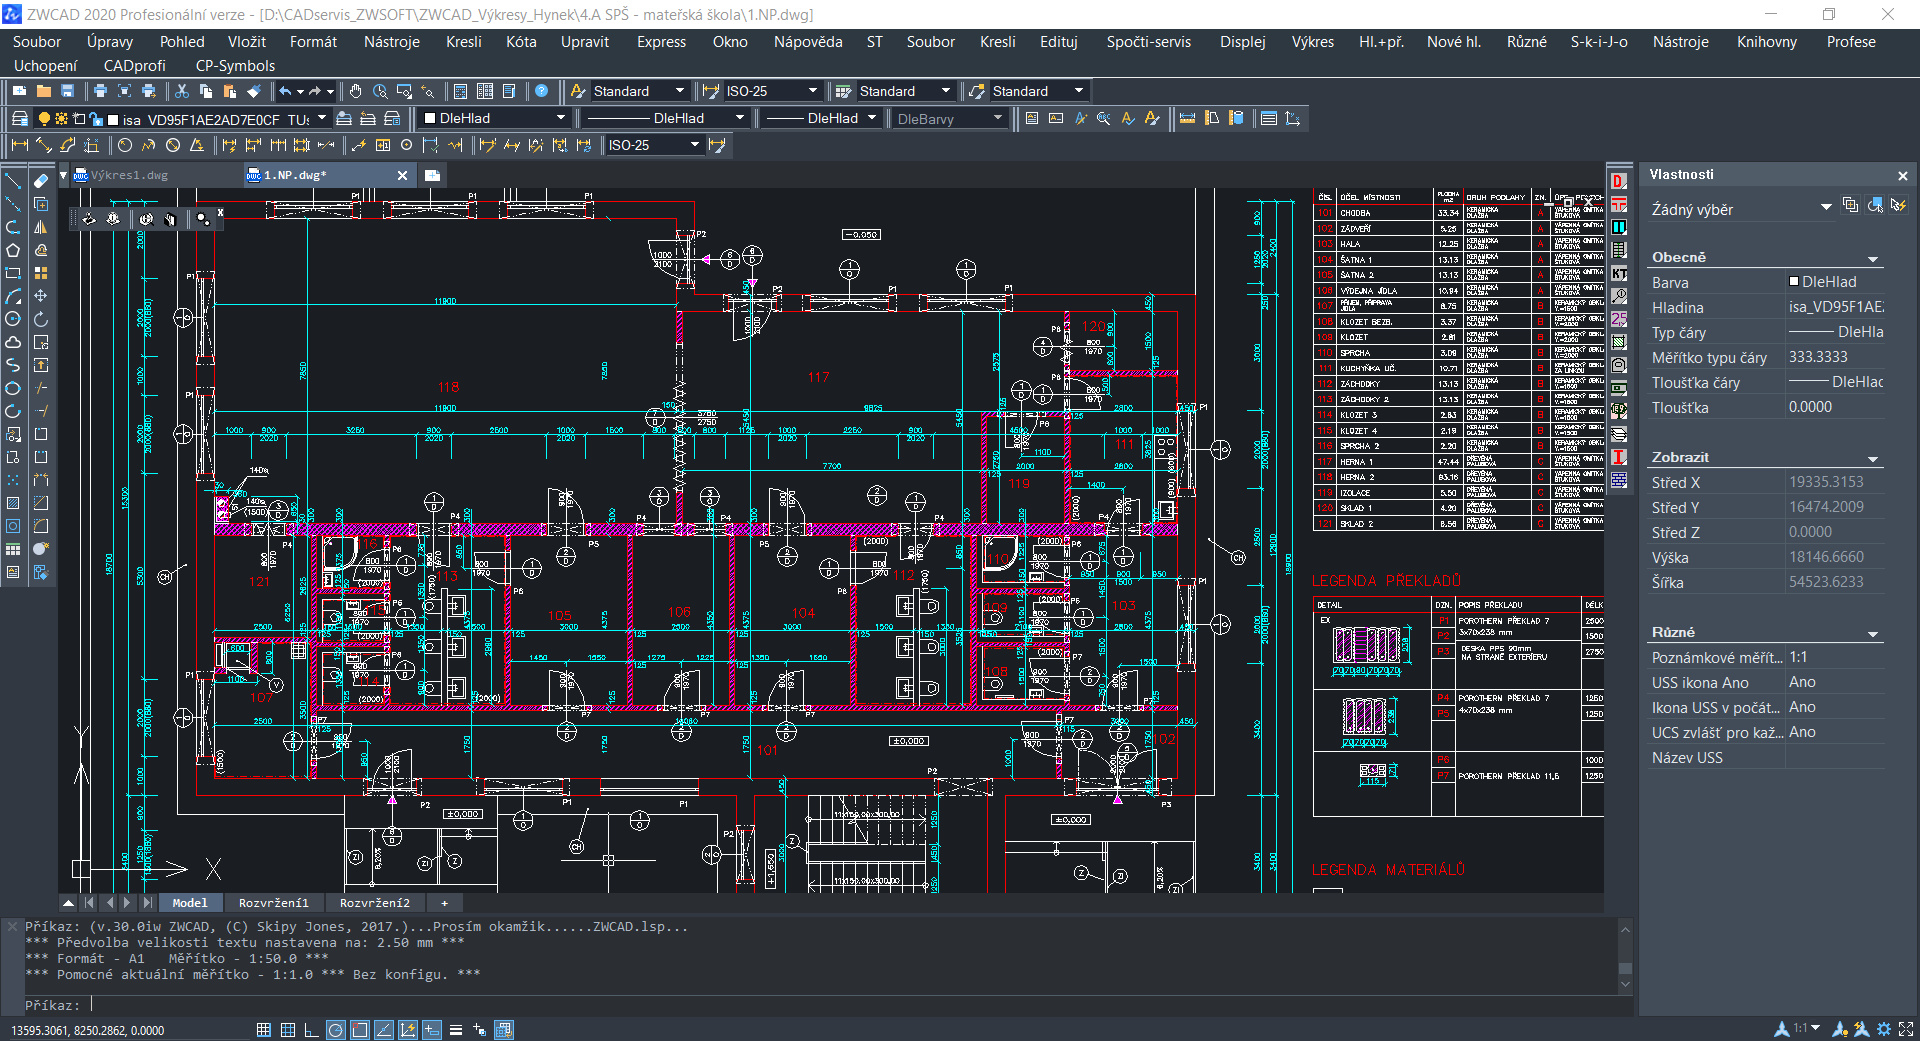Toggle Polar tracking in status bar
Screen dimensions: 1920x1041
tap(336, 1030)
